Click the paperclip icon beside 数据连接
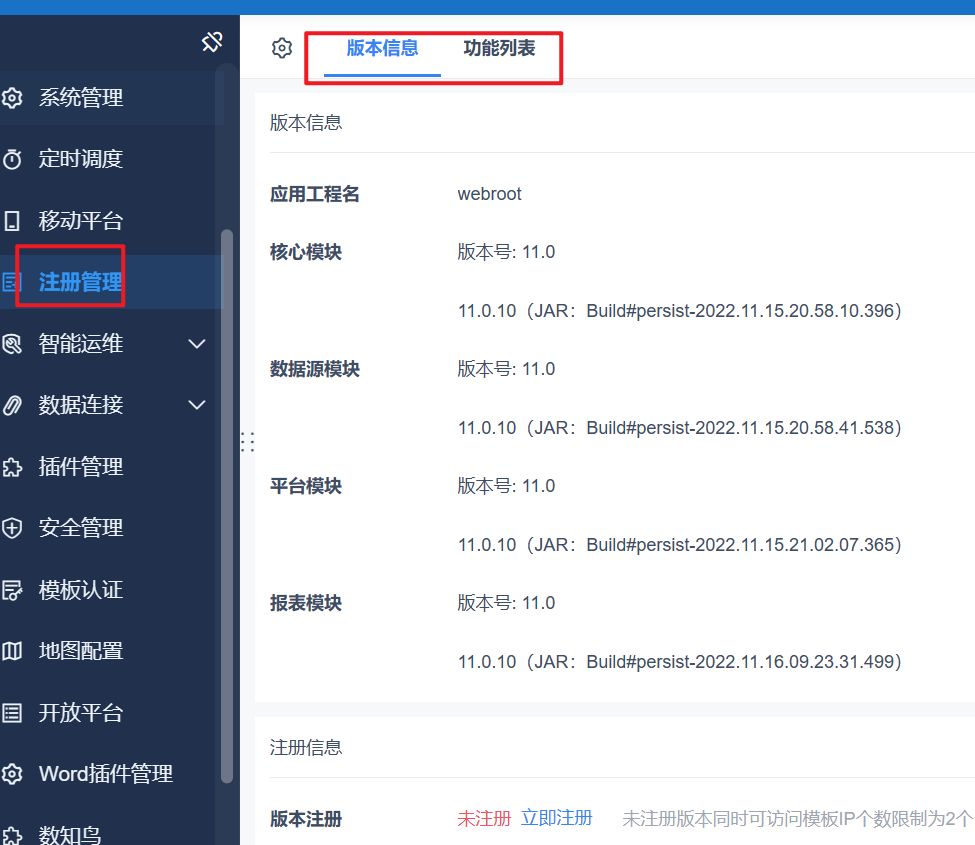This screenshot has width=975, height=845. 12,405
